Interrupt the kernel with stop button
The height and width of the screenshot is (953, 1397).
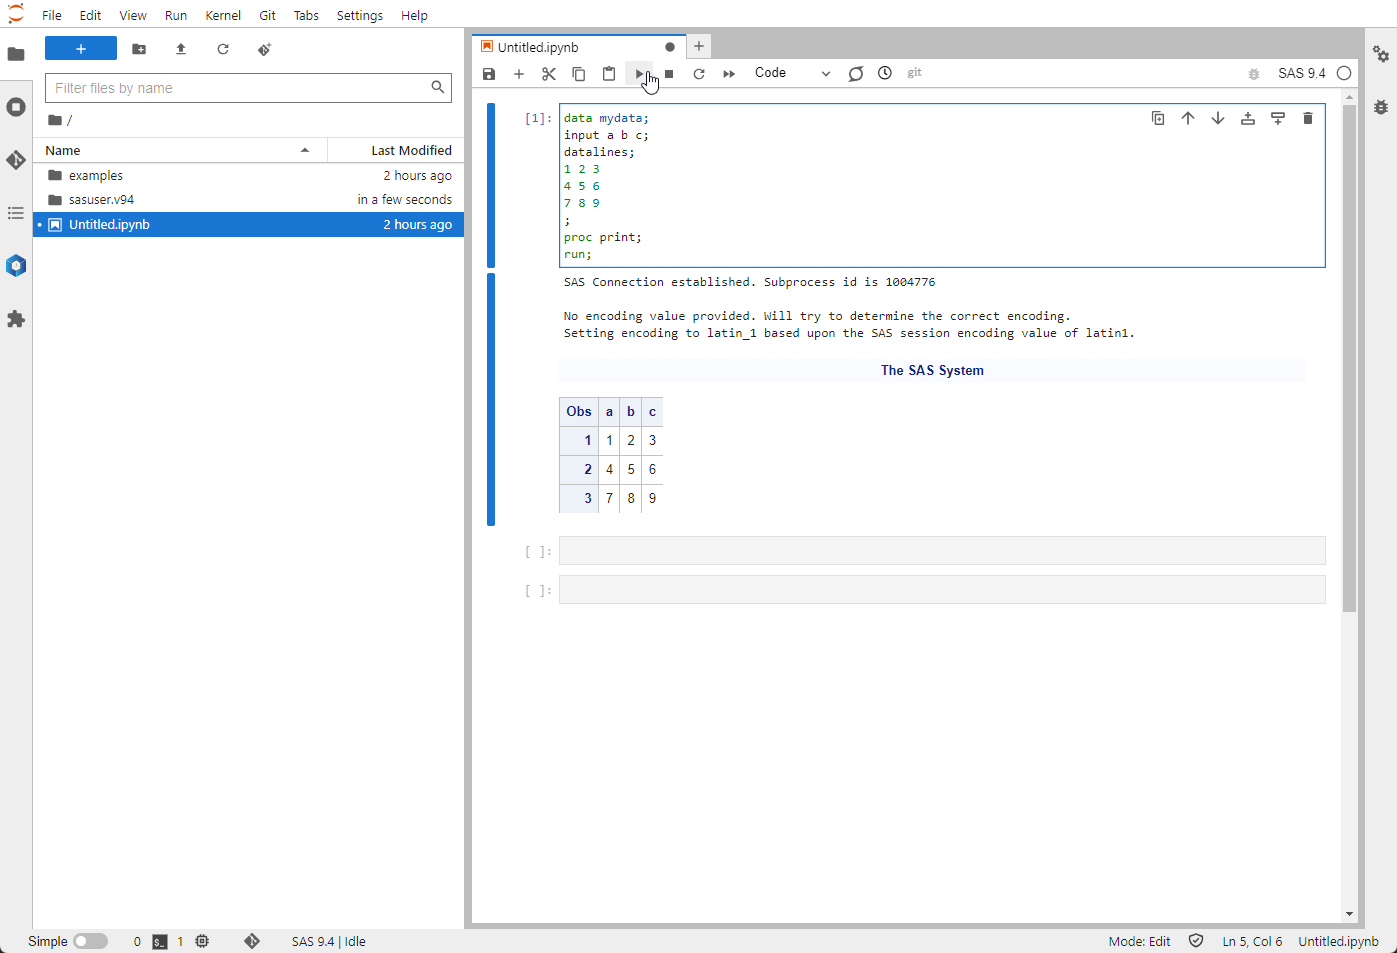[x=669, y=74]
